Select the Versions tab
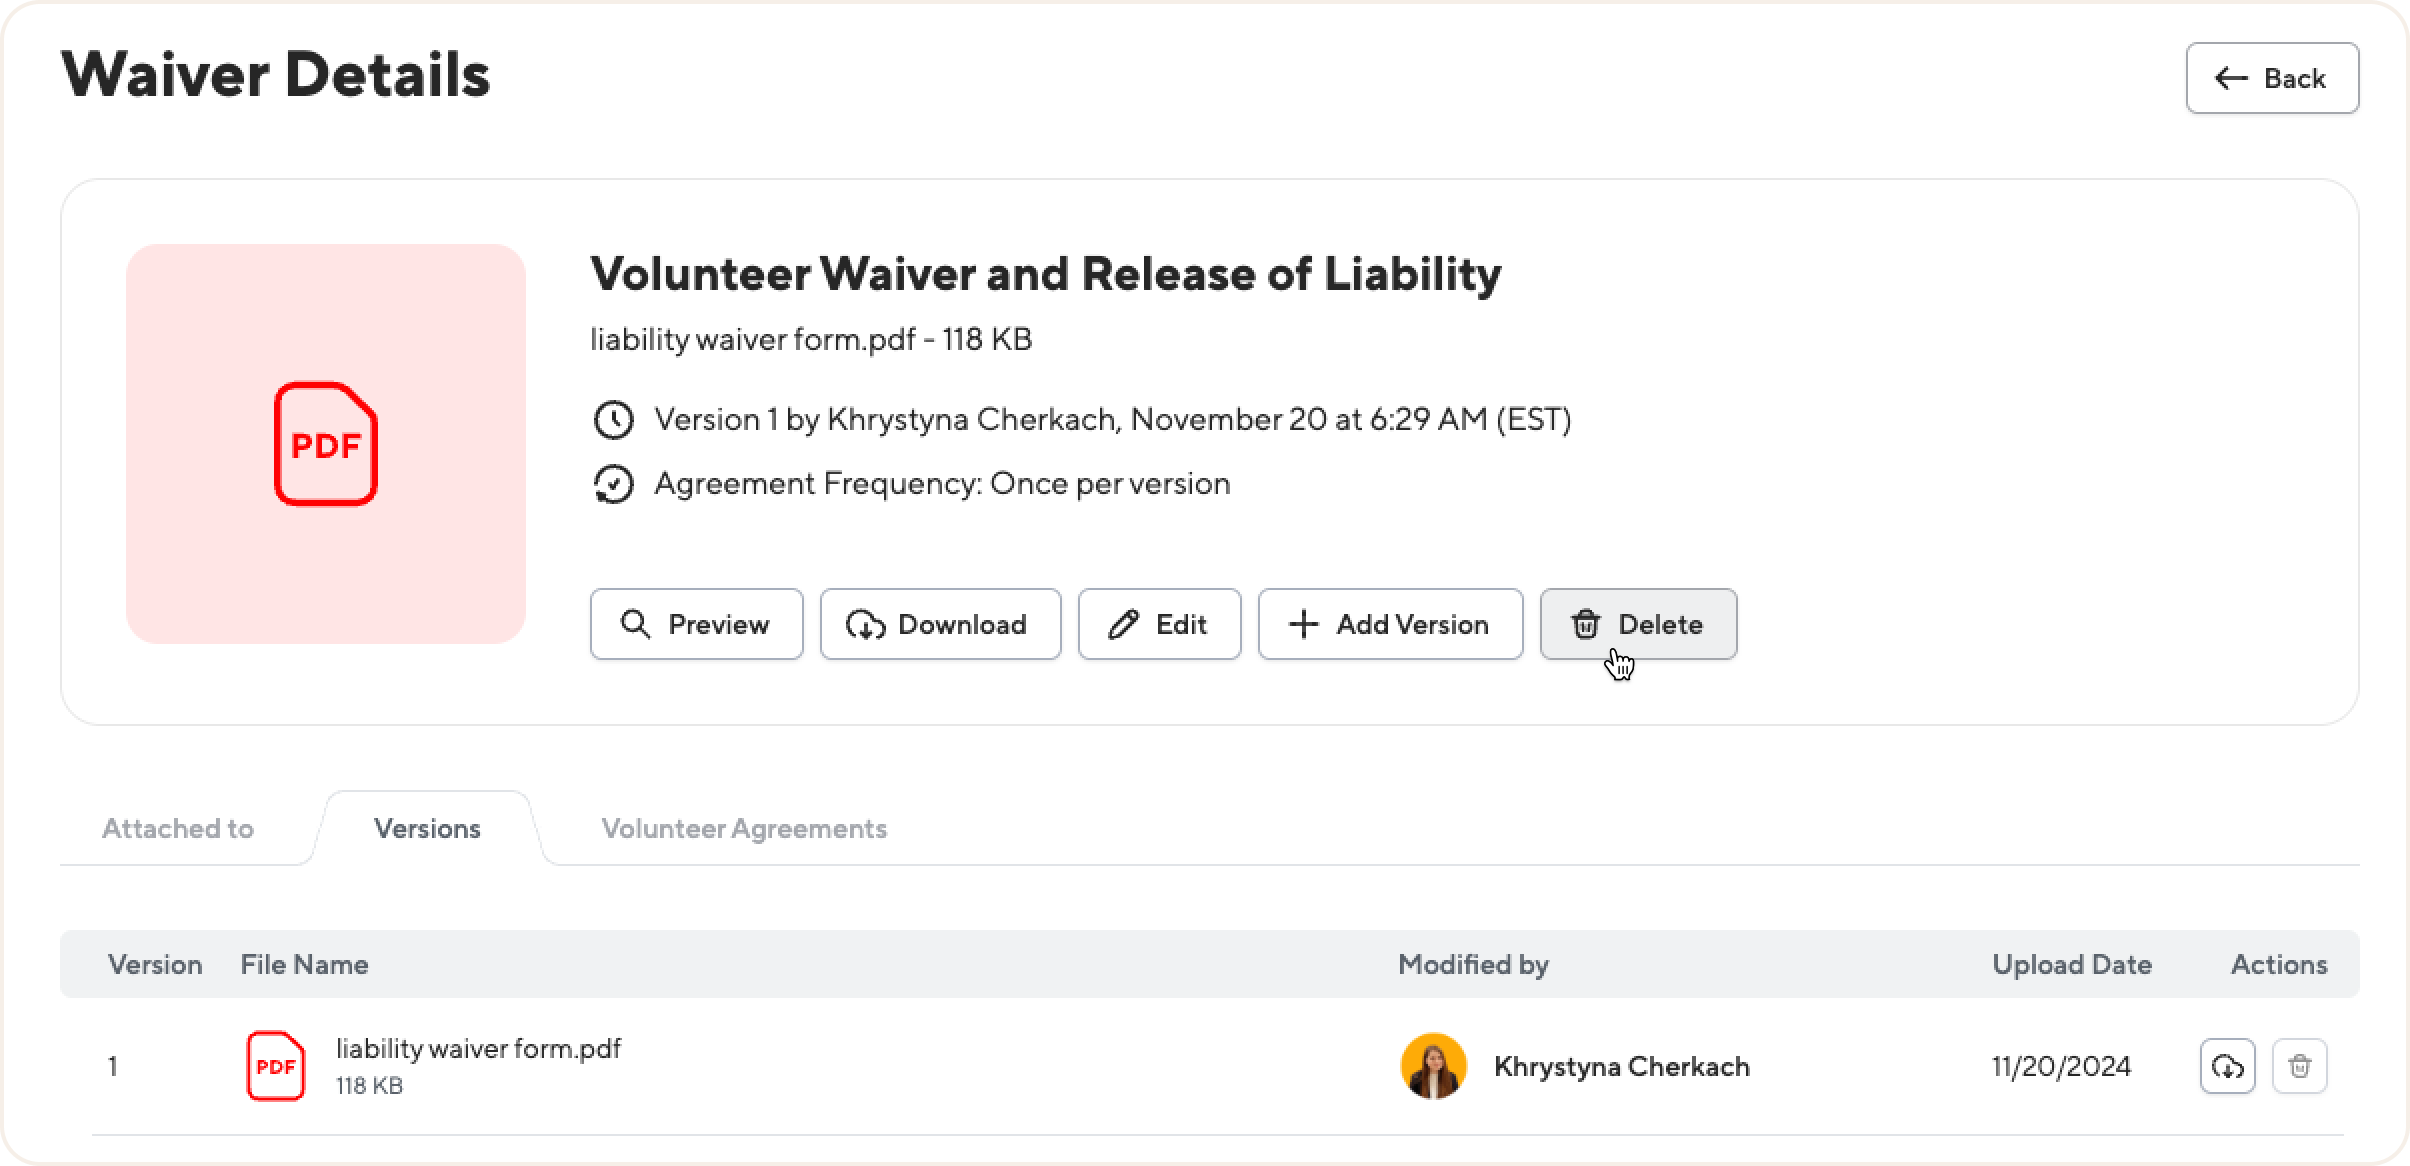 [427, 828]
